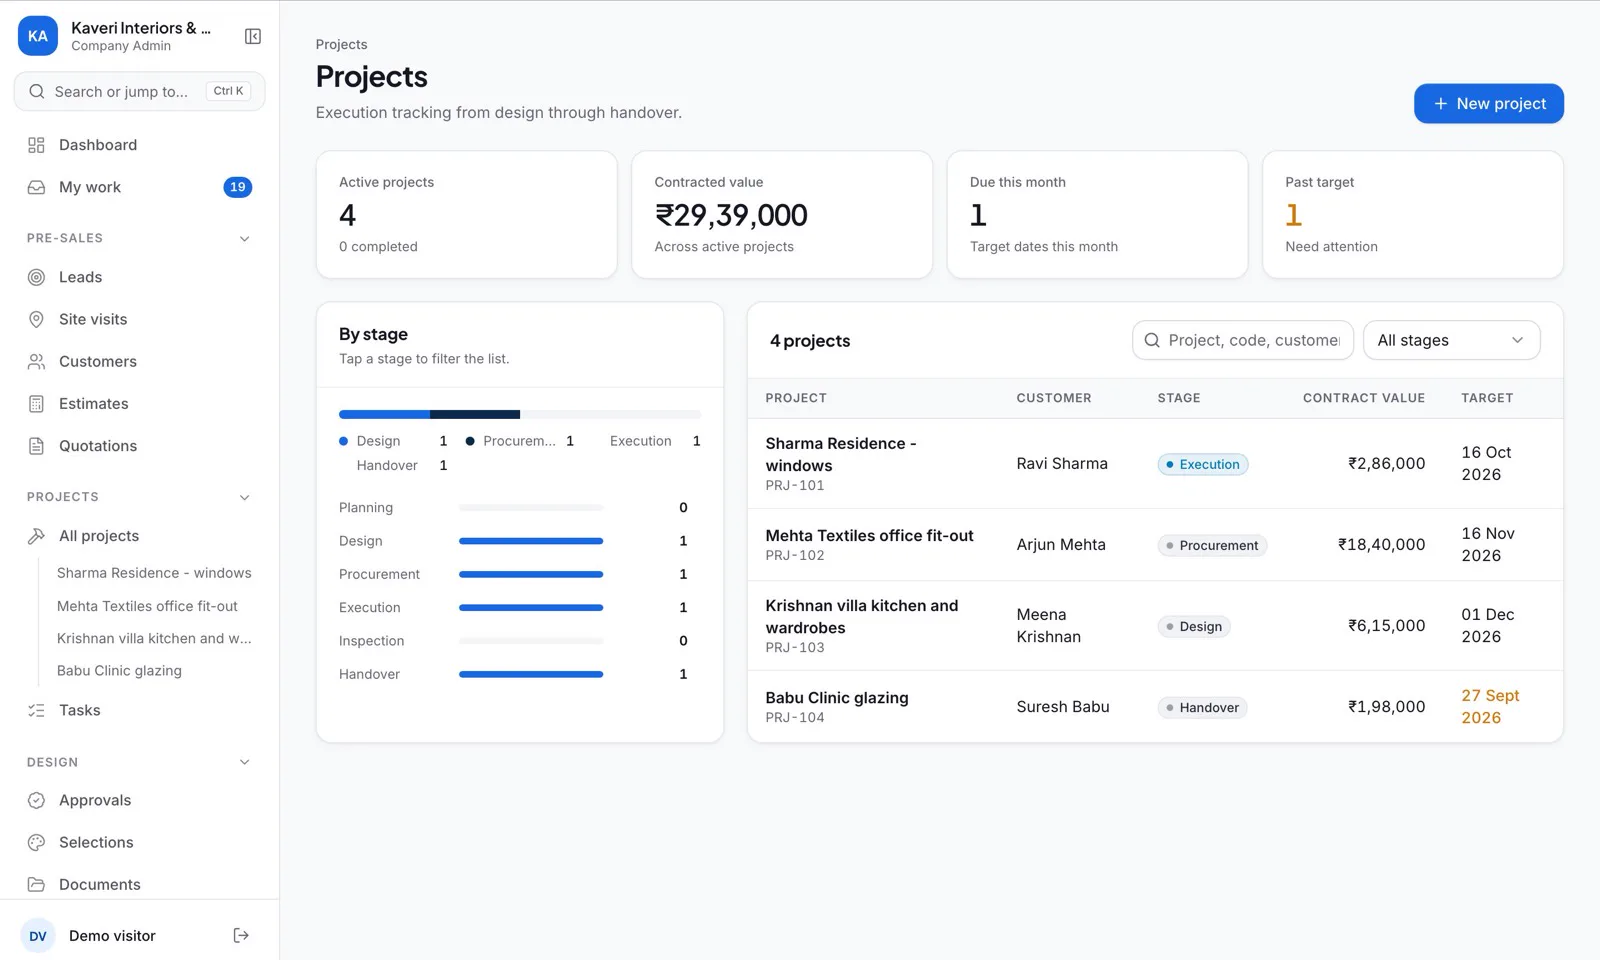Open Sharma Residence - windows in sidebar tree

(x=154, y=573)
